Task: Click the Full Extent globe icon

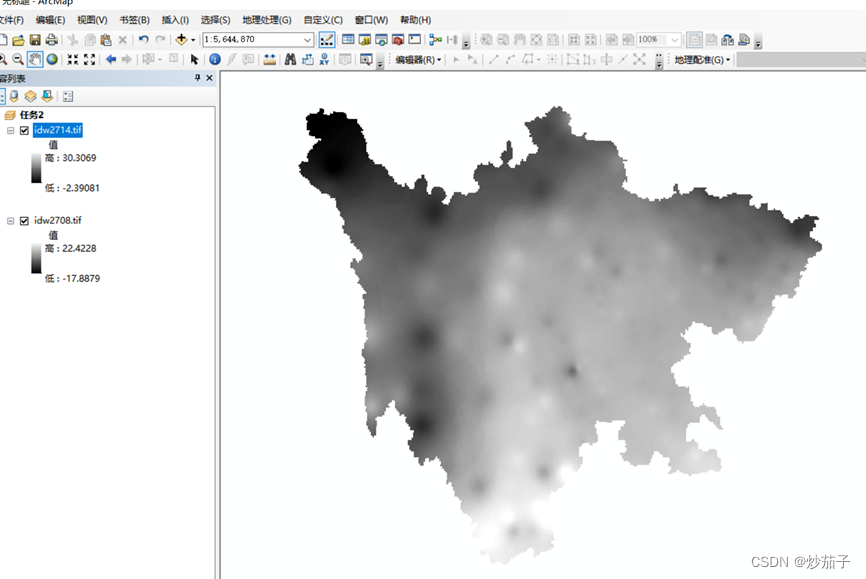Action: pyautogui.click(x=52, y=60)
